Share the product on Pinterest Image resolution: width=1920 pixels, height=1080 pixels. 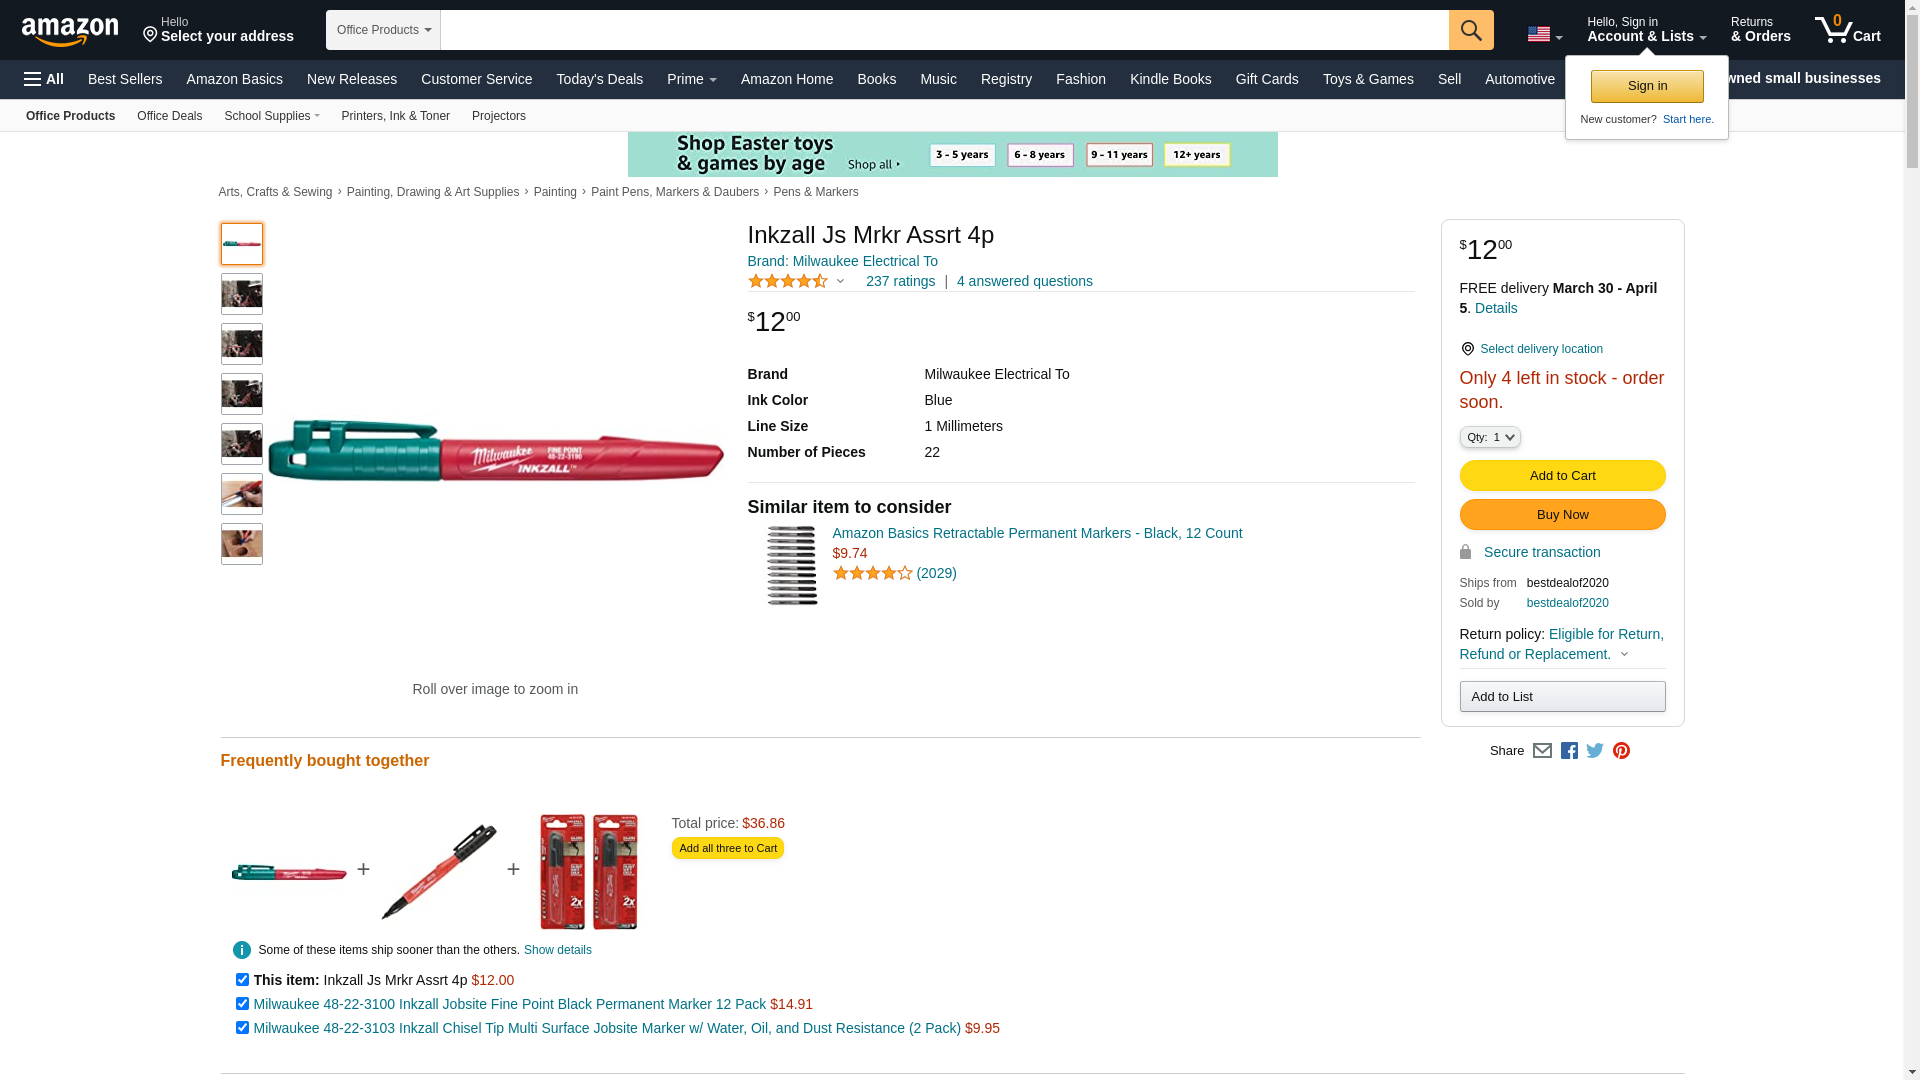pyautogui.click(x=1621, y=751)
